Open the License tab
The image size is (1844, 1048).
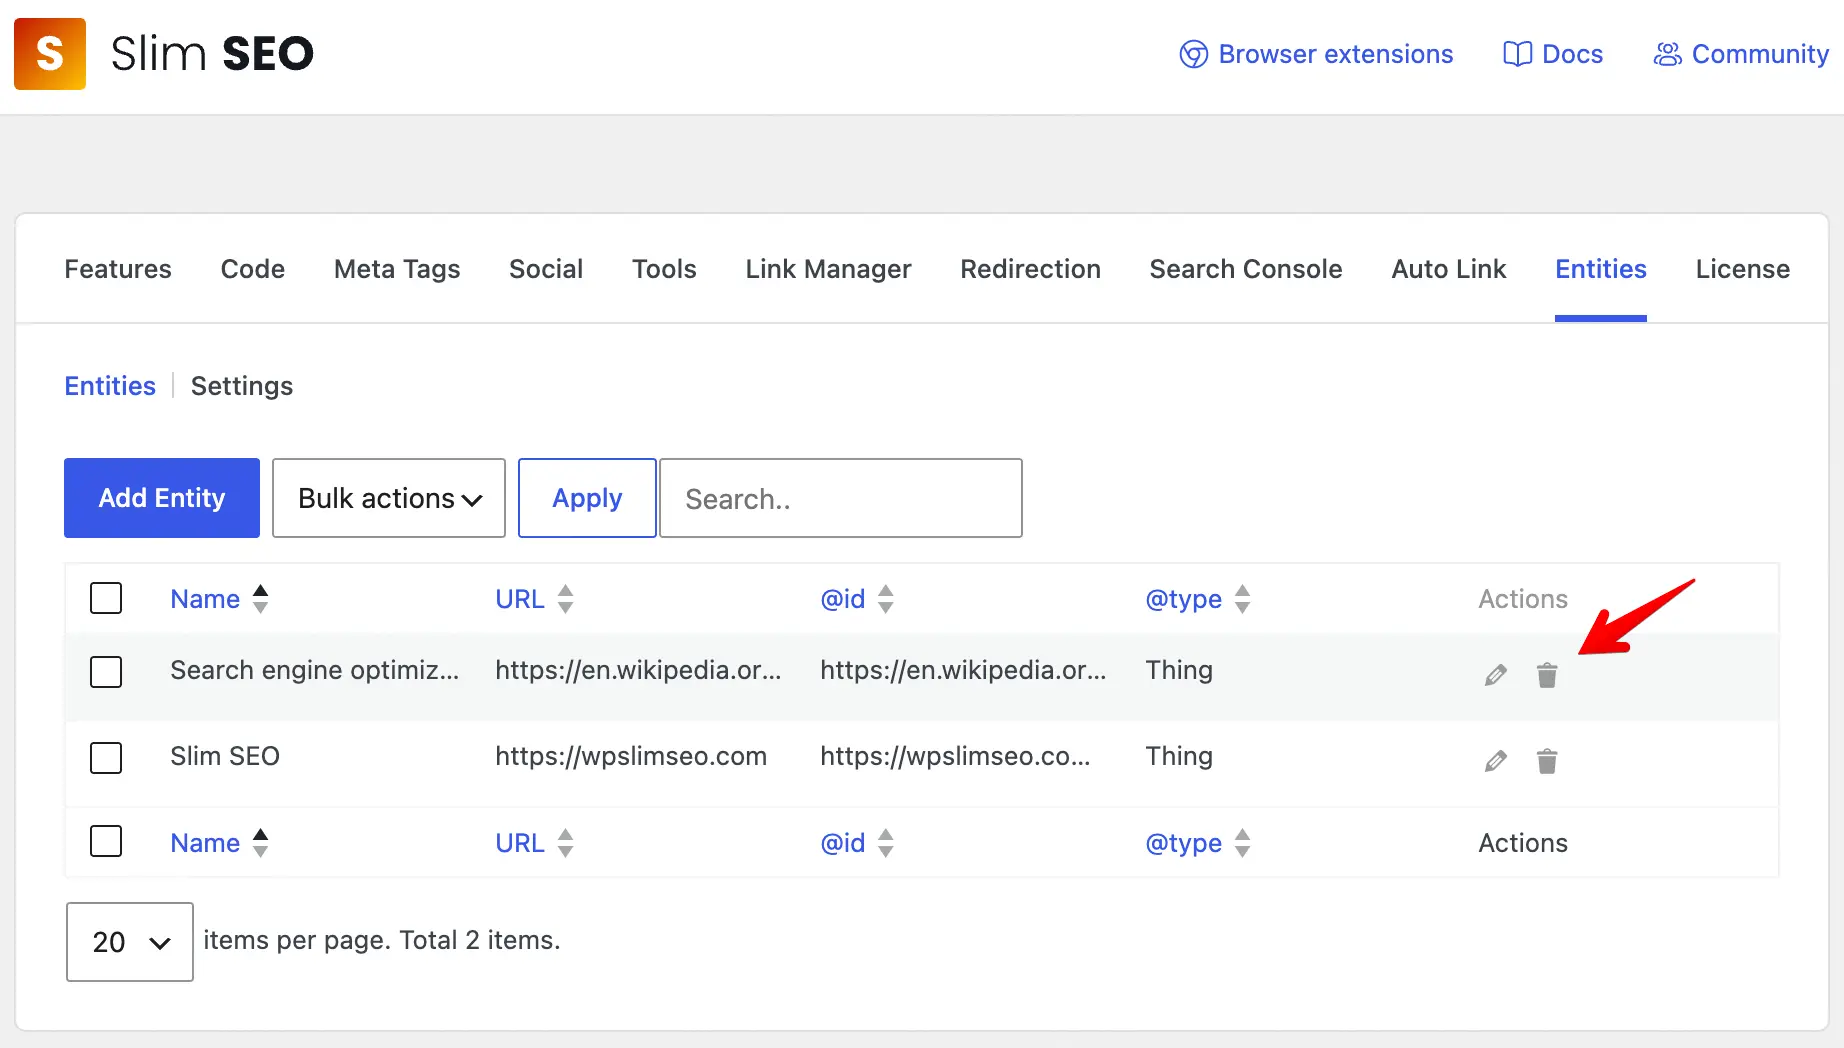[x=1743, y=269]
